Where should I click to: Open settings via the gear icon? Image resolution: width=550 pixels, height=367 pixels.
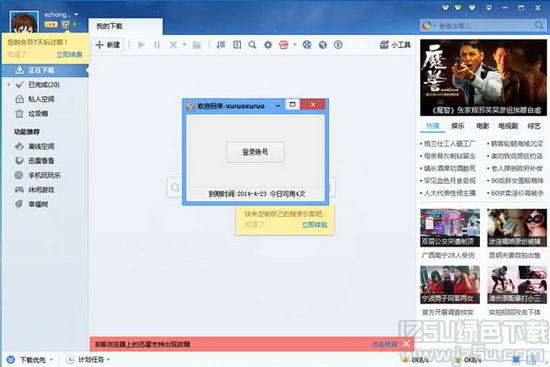(x=268, y=45)
